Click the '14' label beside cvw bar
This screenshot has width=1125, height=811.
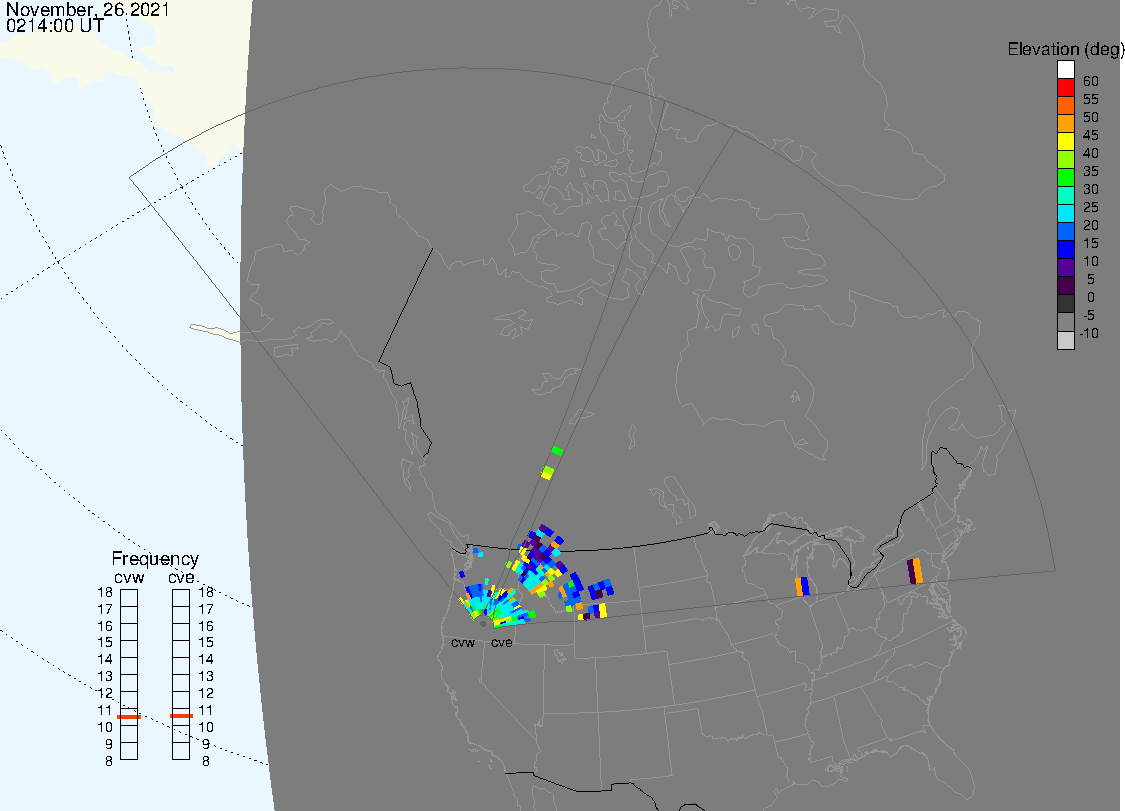click(x=105, y=659)
